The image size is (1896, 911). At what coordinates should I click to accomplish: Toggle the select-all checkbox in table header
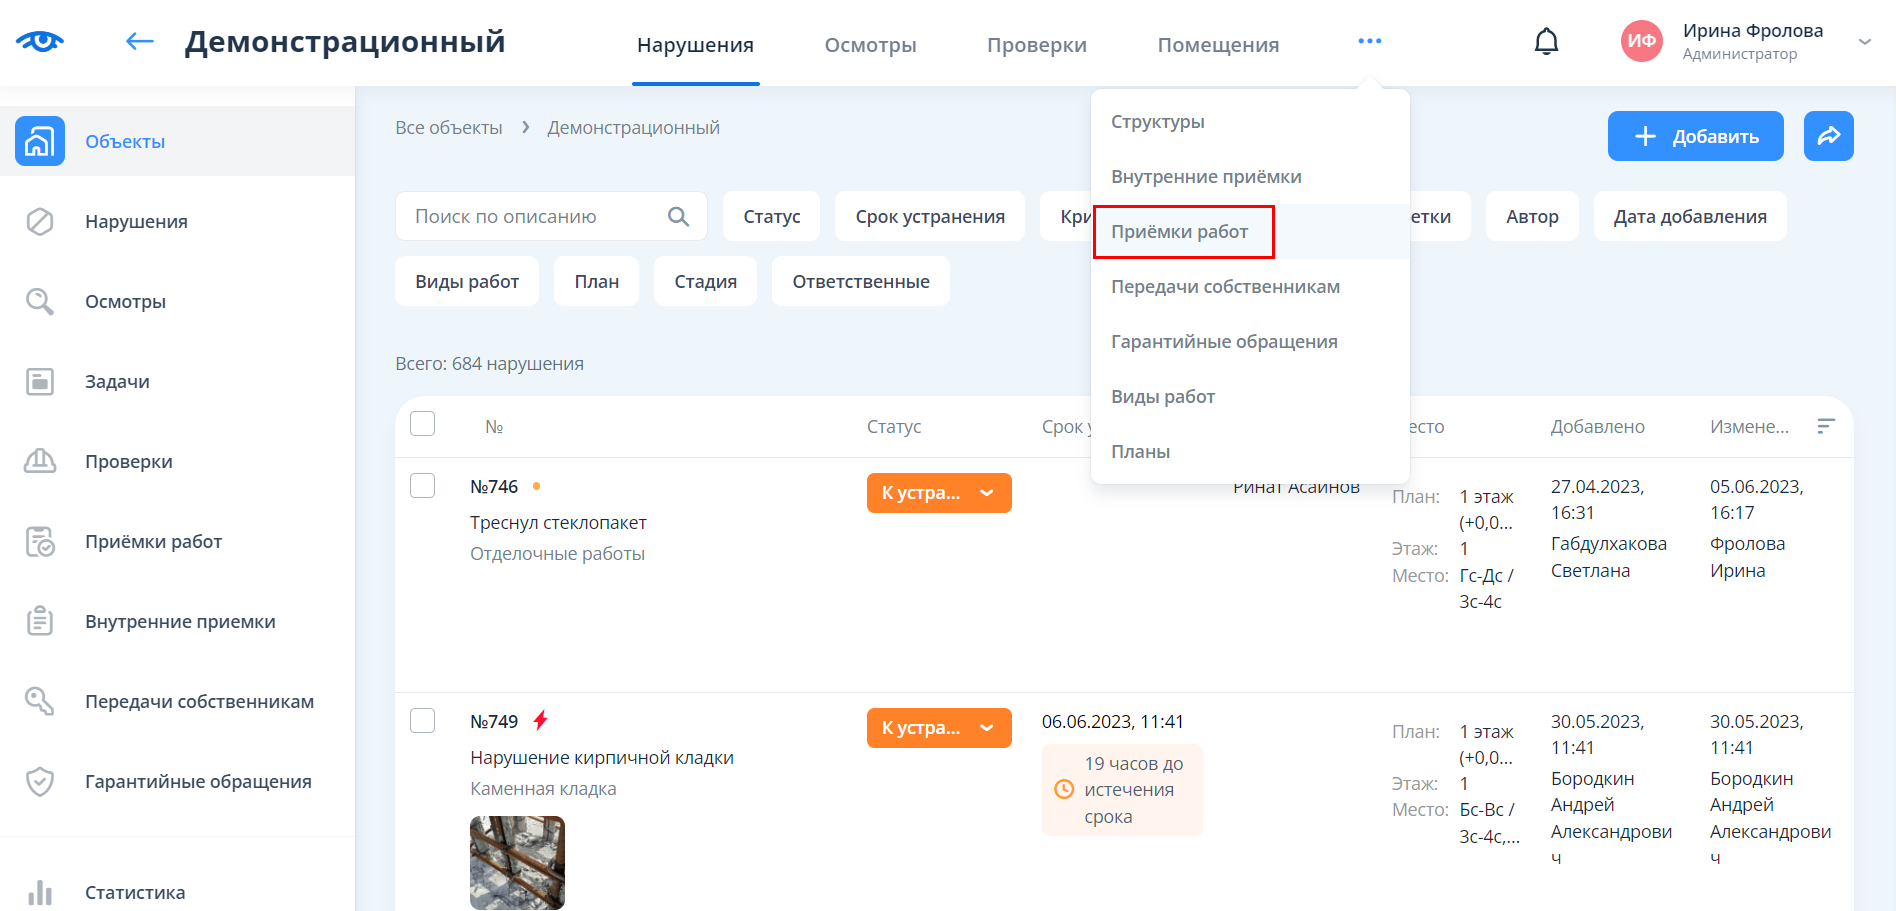[x=423, y=424]
